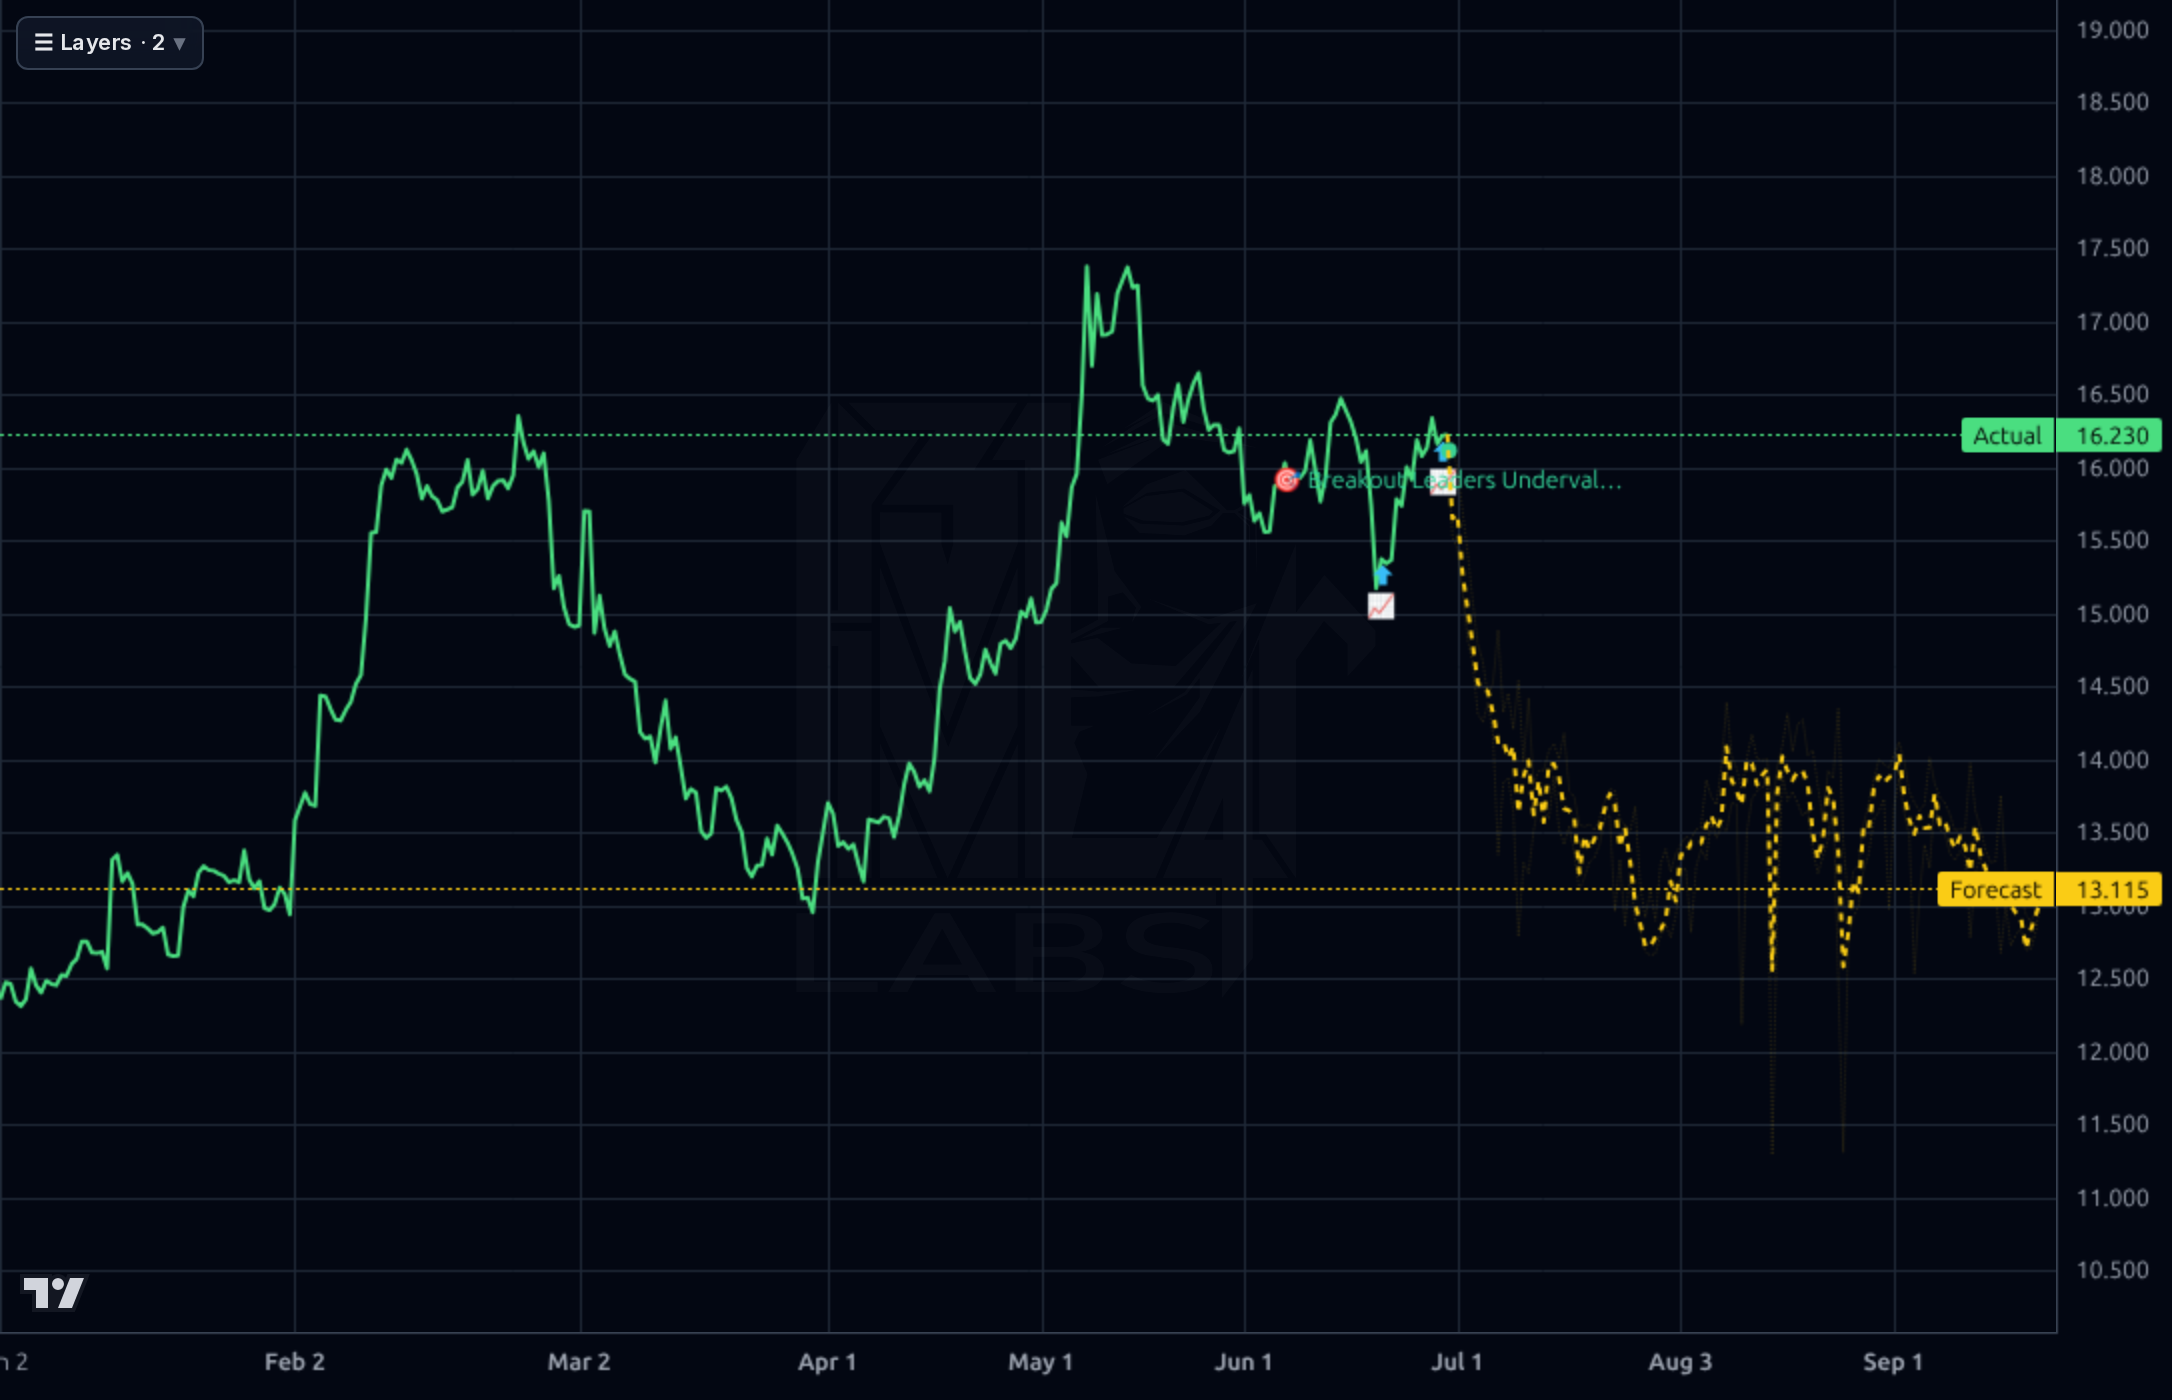Click the 19.000 price axis label

(2112, 30)
